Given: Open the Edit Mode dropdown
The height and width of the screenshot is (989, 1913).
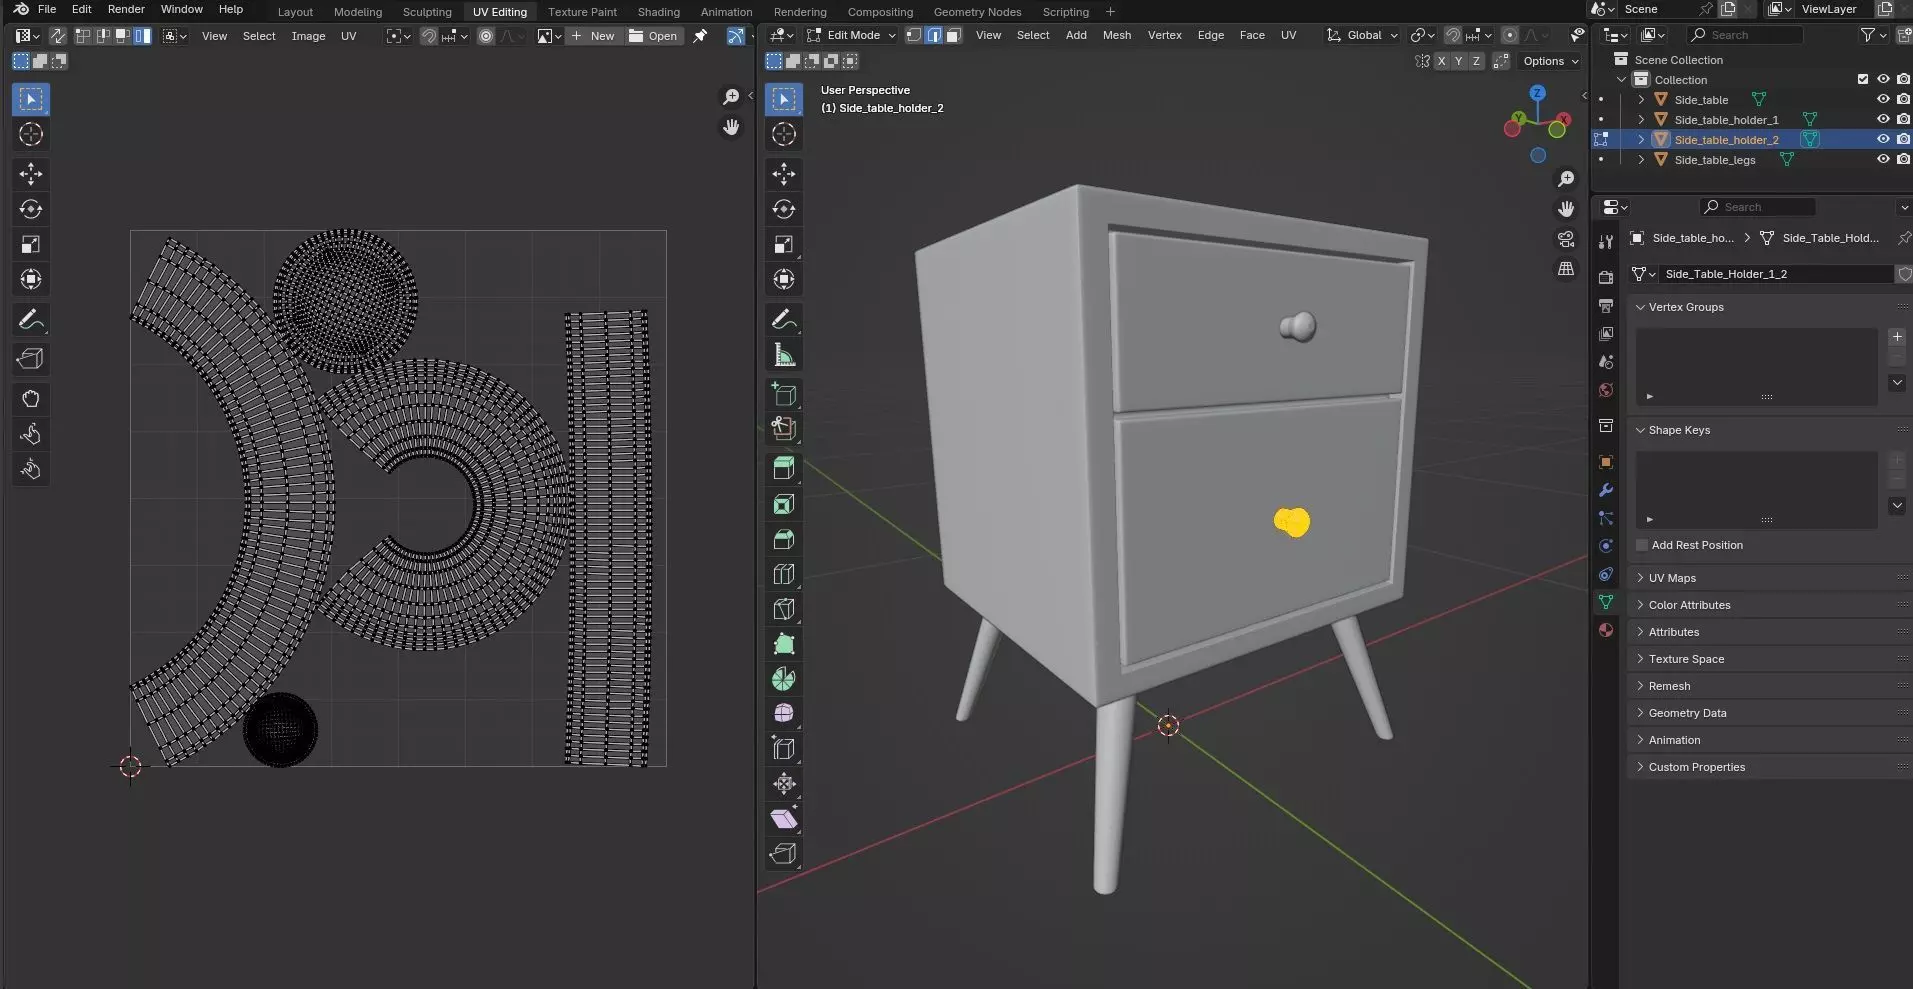Looking at the screenshot, I should coord(851,35).
